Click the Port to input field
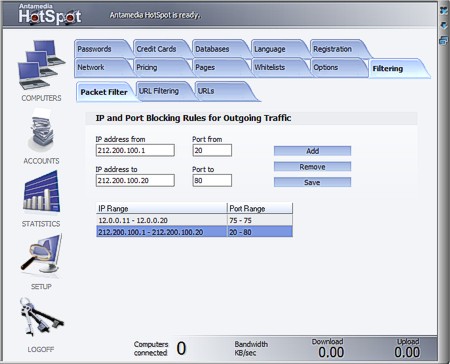The image size is (450, 364). click(212, 180)
